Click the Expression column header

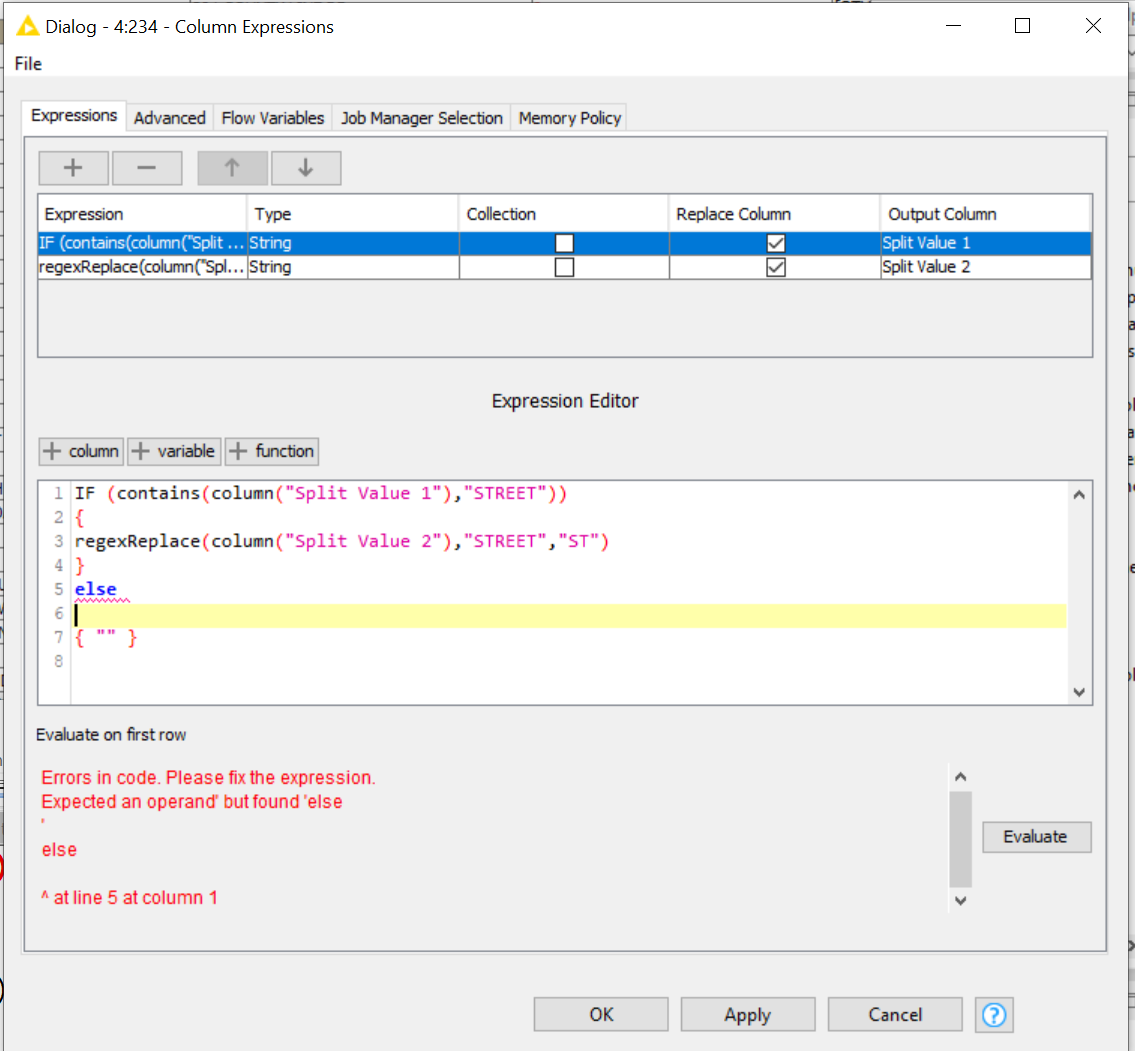tap(142, 214)
